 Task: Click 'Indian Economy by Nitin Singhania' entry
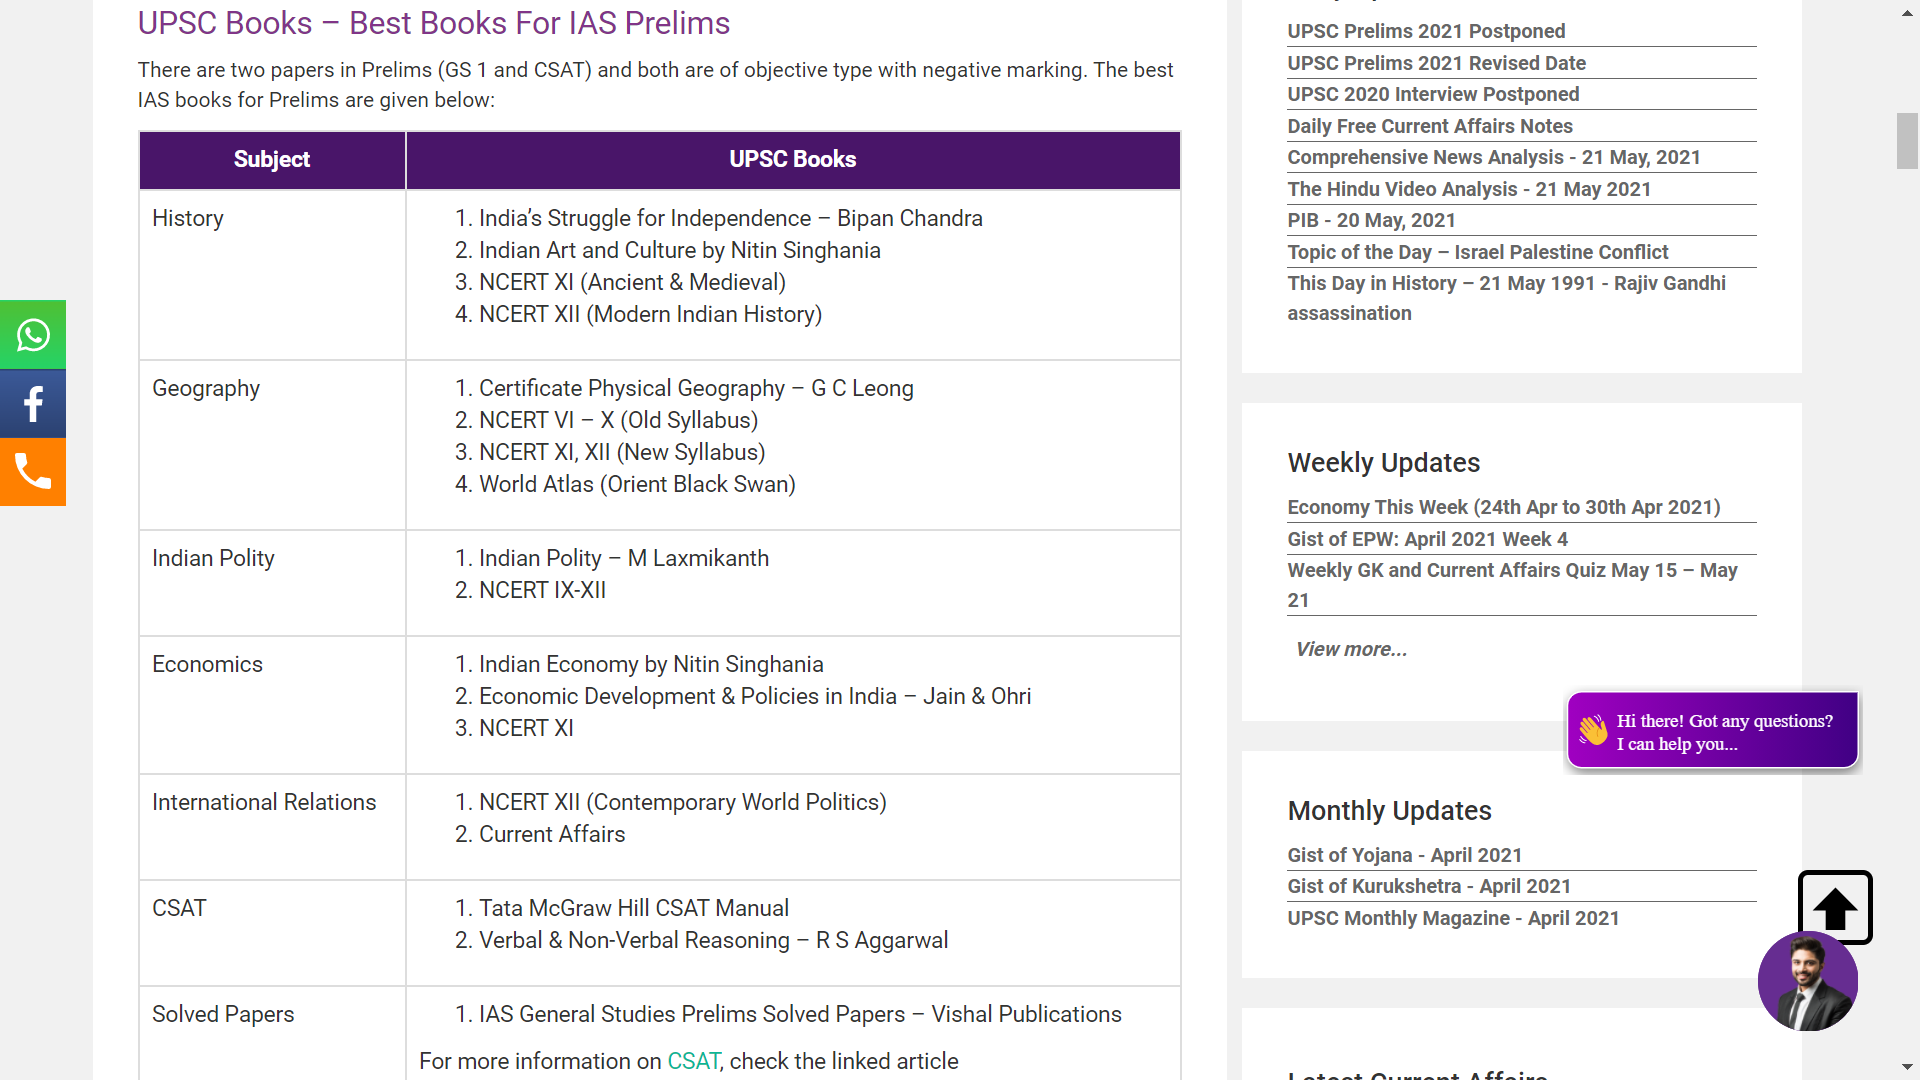pyautogui.click(x=651, y=664)
